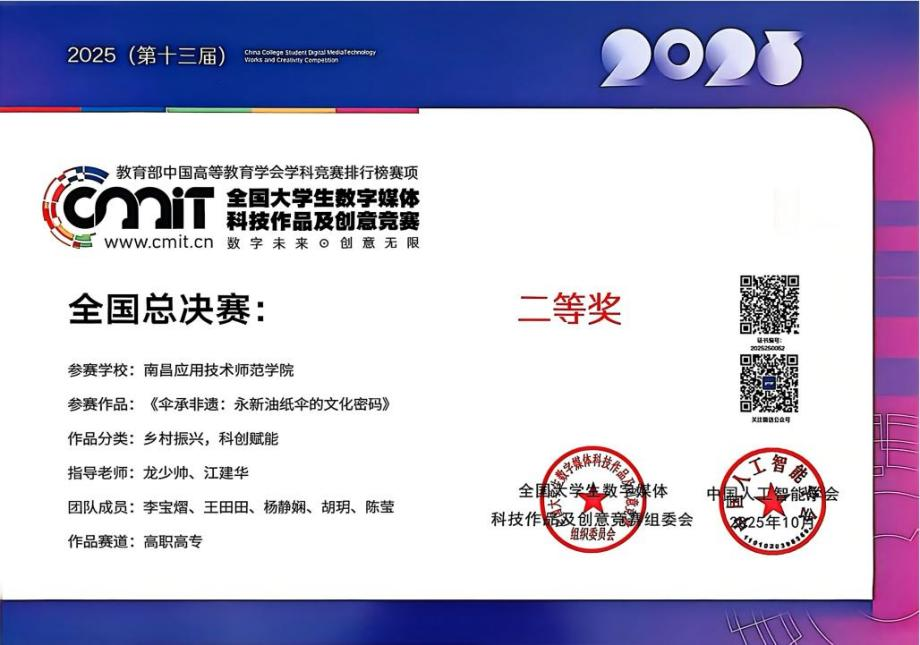Click the CMIT competition logo
Viewport: 920px width, 645px height.
(130, 207)
